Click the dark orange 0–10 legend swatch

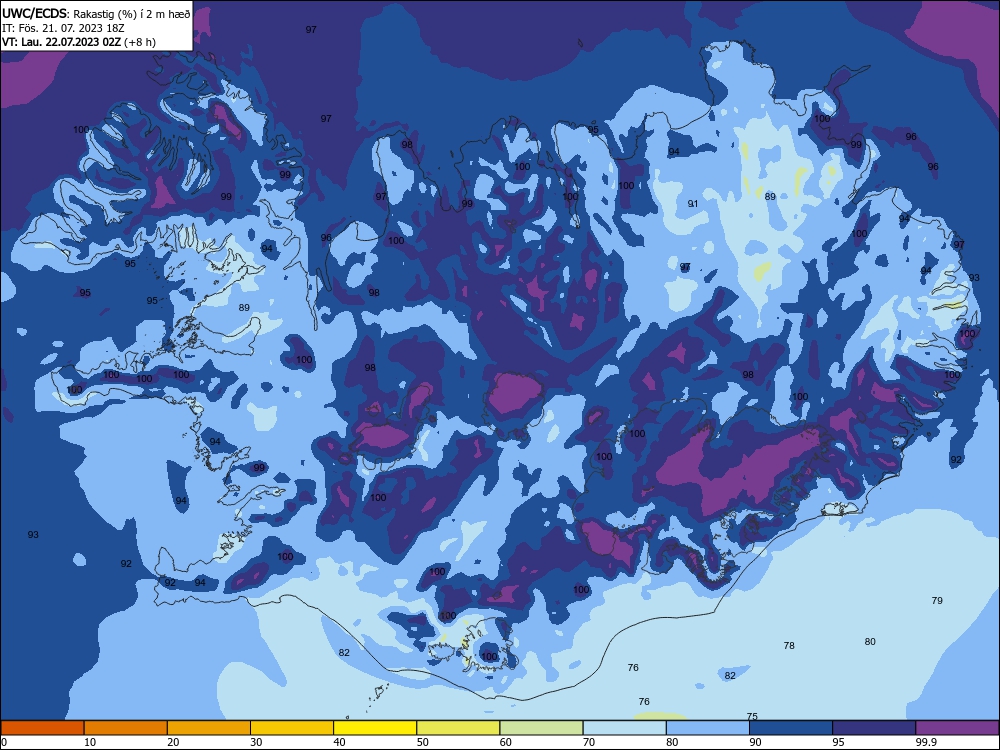(x=42, y=728)
